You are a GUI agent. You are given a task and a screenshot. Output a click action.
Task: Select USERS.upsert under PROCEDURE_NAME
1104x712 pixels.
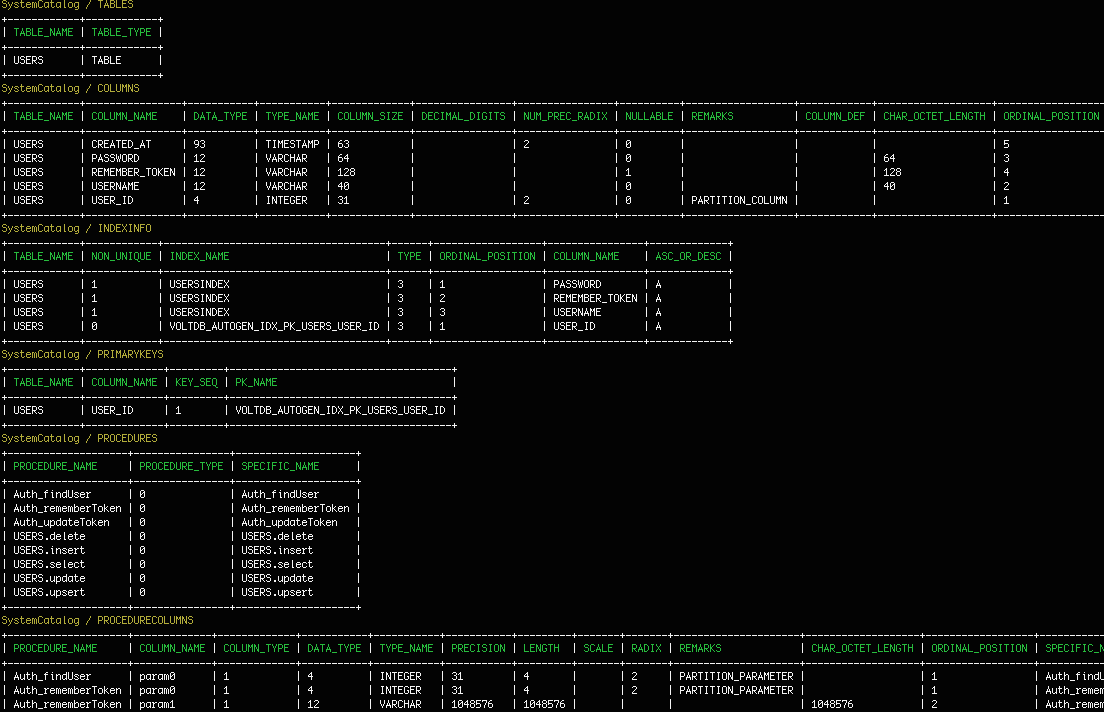tap(49, 593)
